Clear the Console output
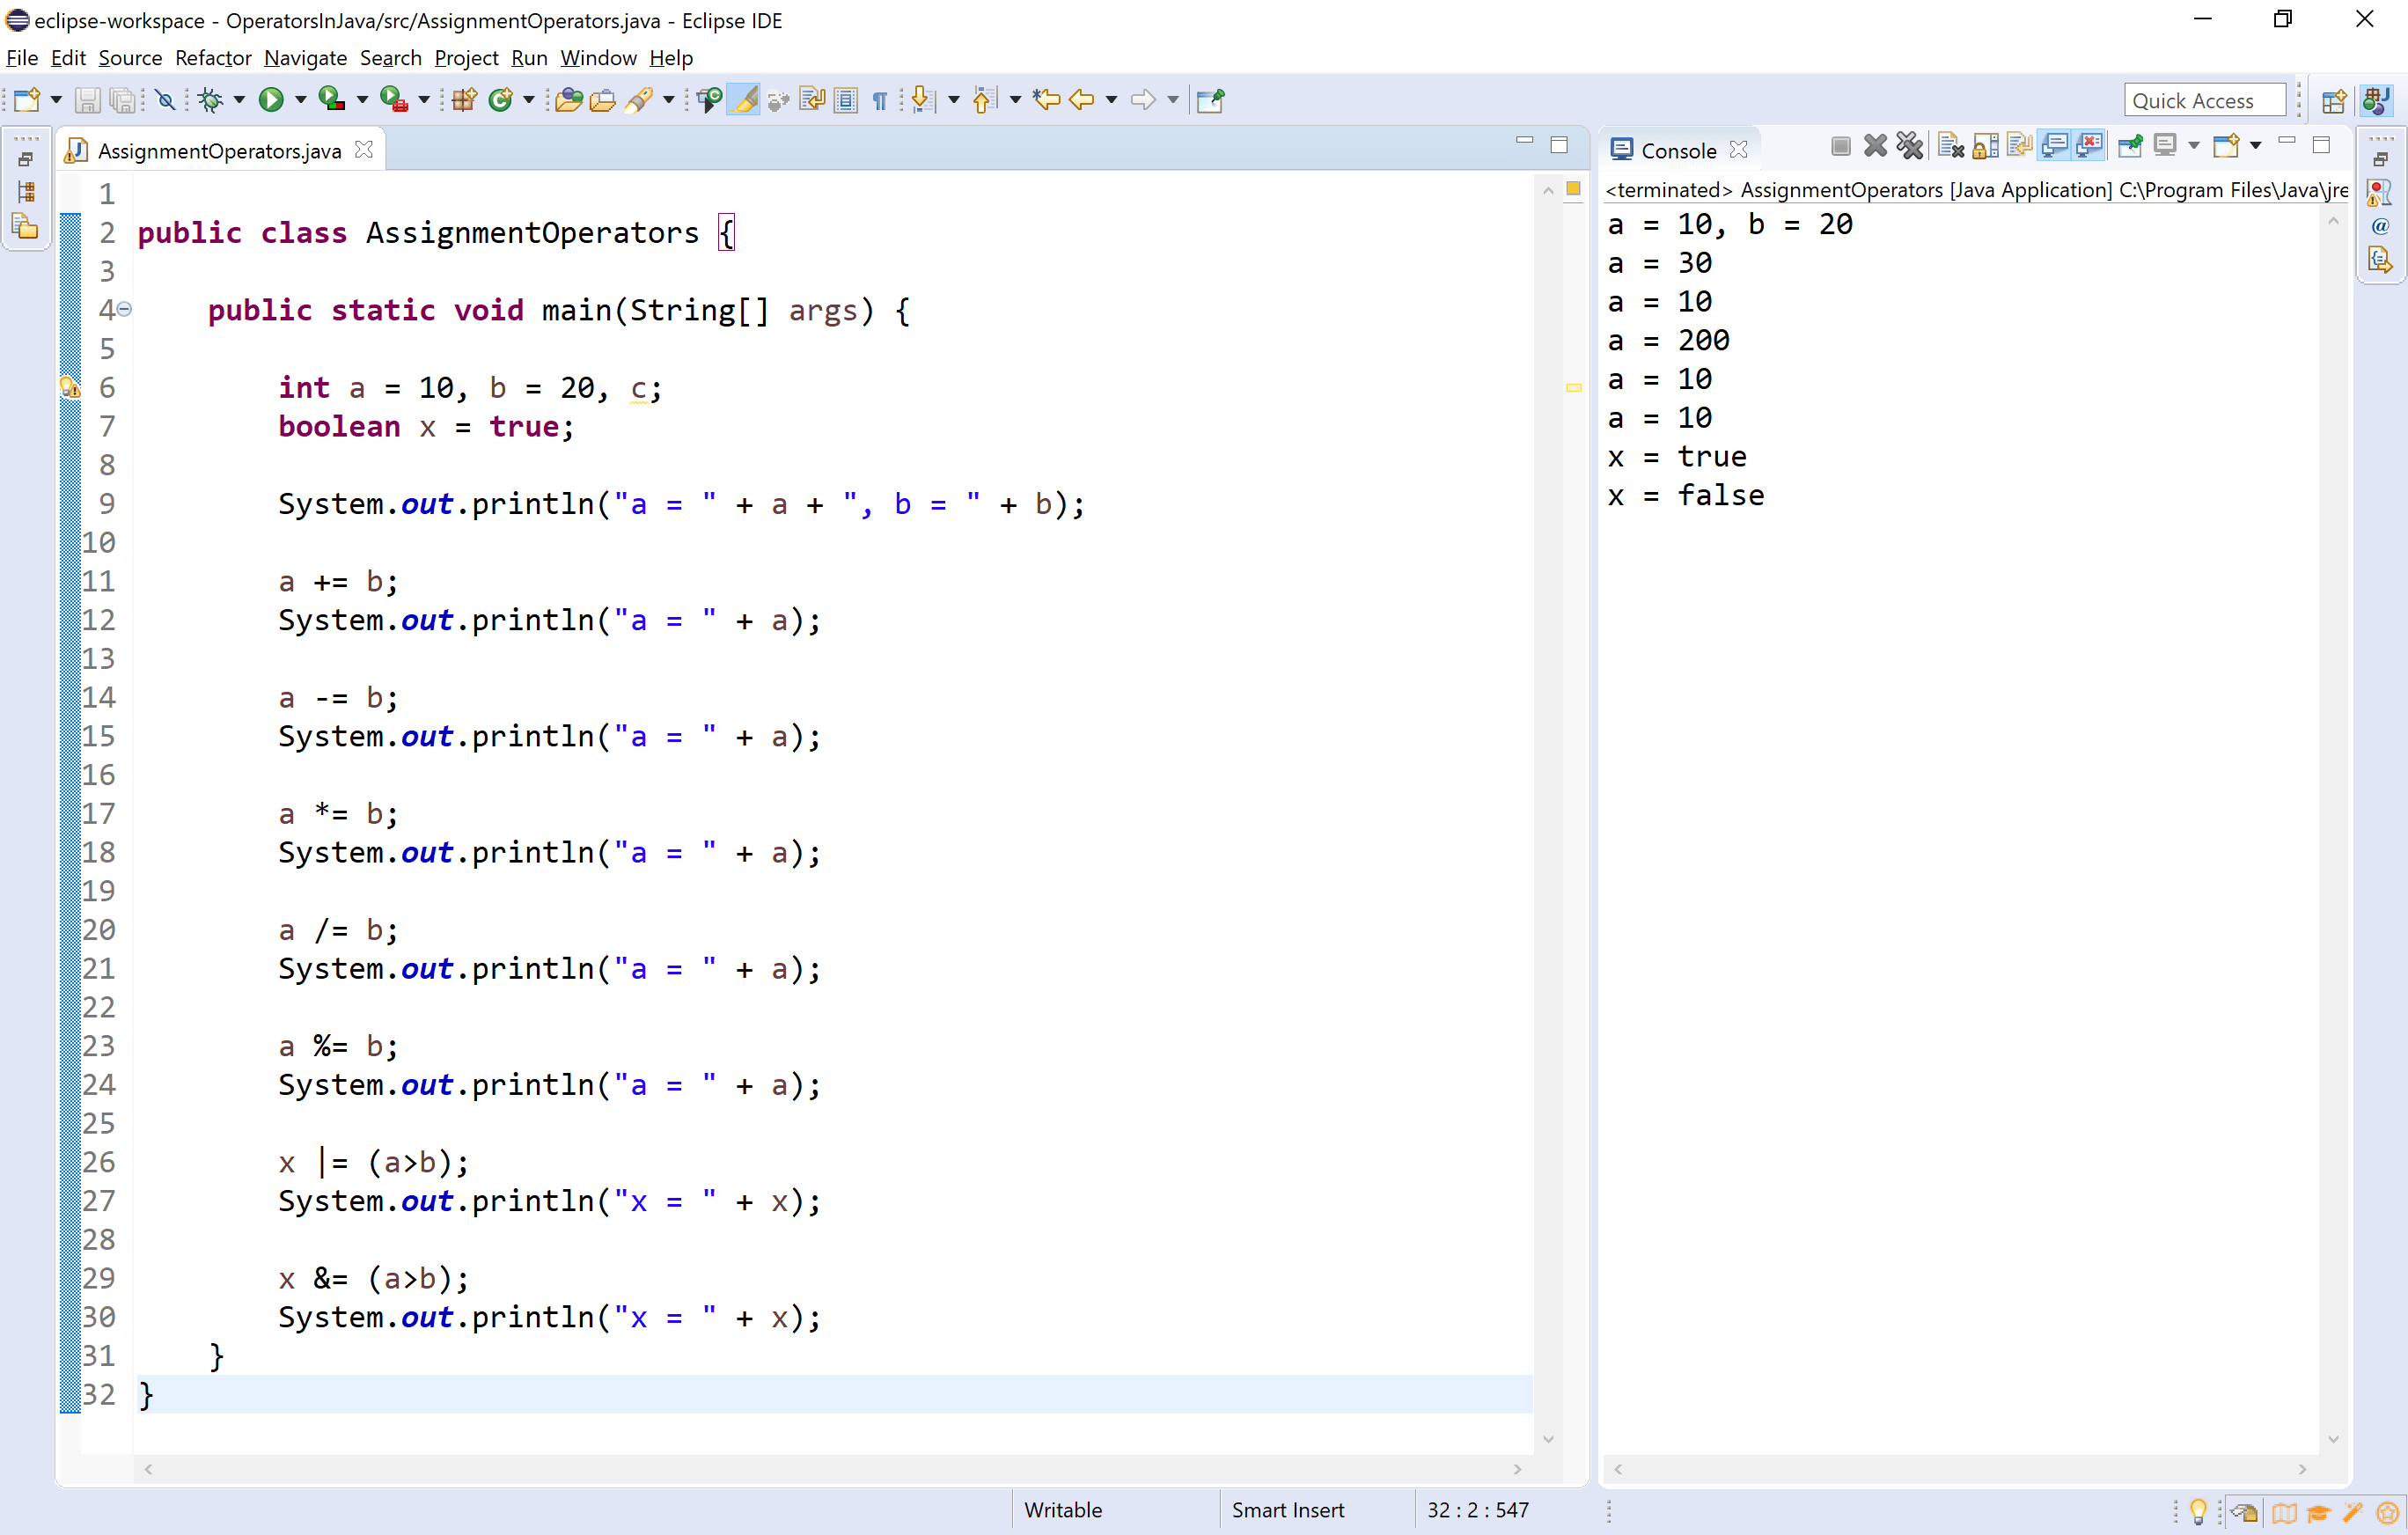This screenshot has width=2408, height=1535. 1949,145
